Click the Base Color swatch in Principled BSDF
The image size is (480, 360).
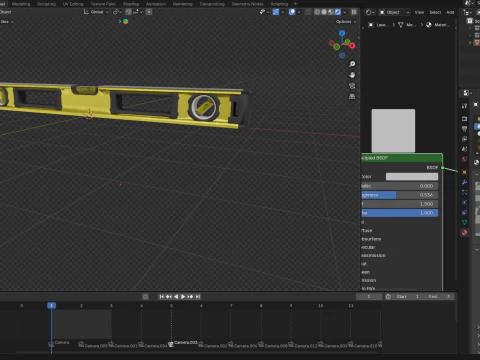tap(412, 177)
